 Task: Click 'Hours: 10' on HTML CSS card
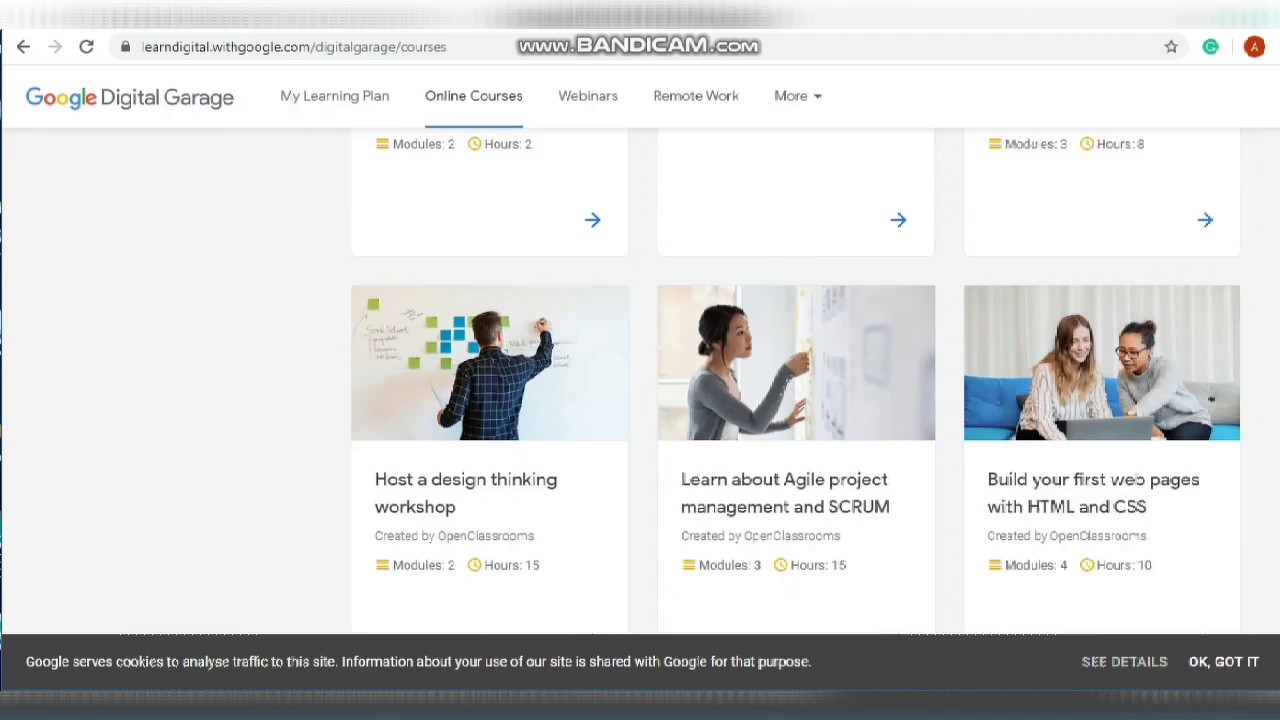click(x=1124, y=565)
